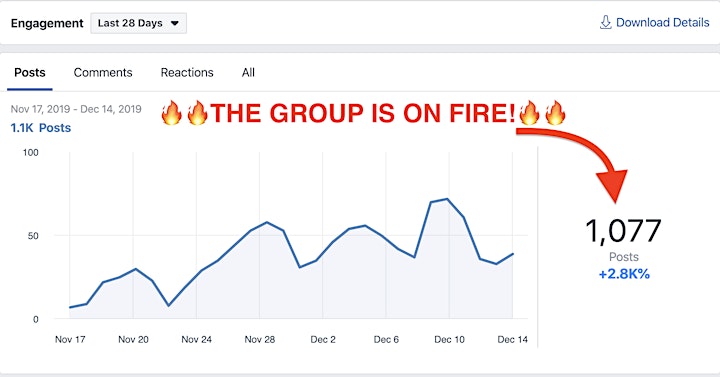This screenshot has height=377, width=720.
Task: Click the 1,077 posts total number
Action: [x=623, y=231]
